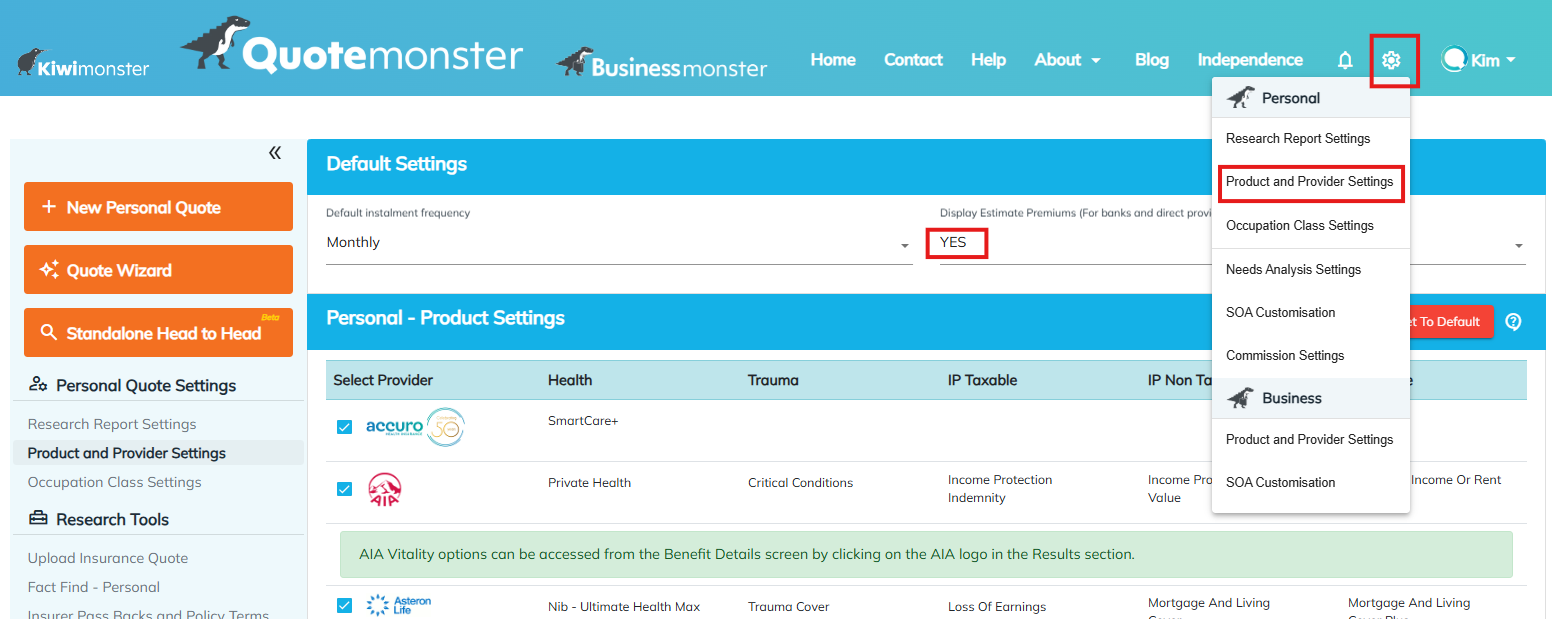The height and width of the screenshot is (619, 1552).
Task: Select Personal SOA Customisation menu item
Action: (1310, 312)
